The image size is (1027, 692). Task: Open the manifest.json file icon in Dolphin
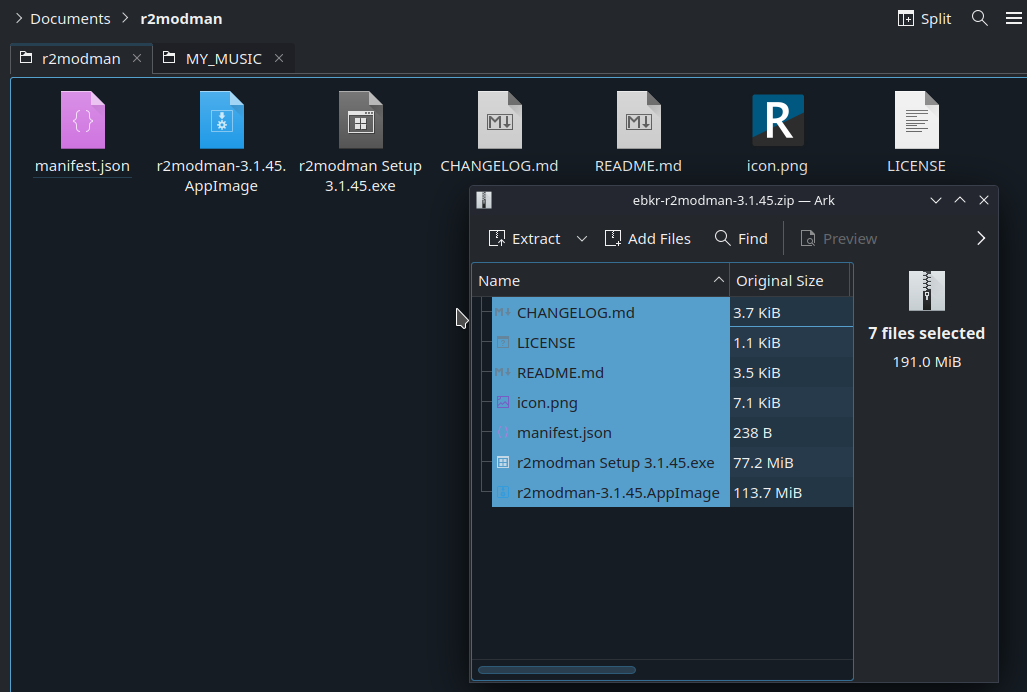83,120
